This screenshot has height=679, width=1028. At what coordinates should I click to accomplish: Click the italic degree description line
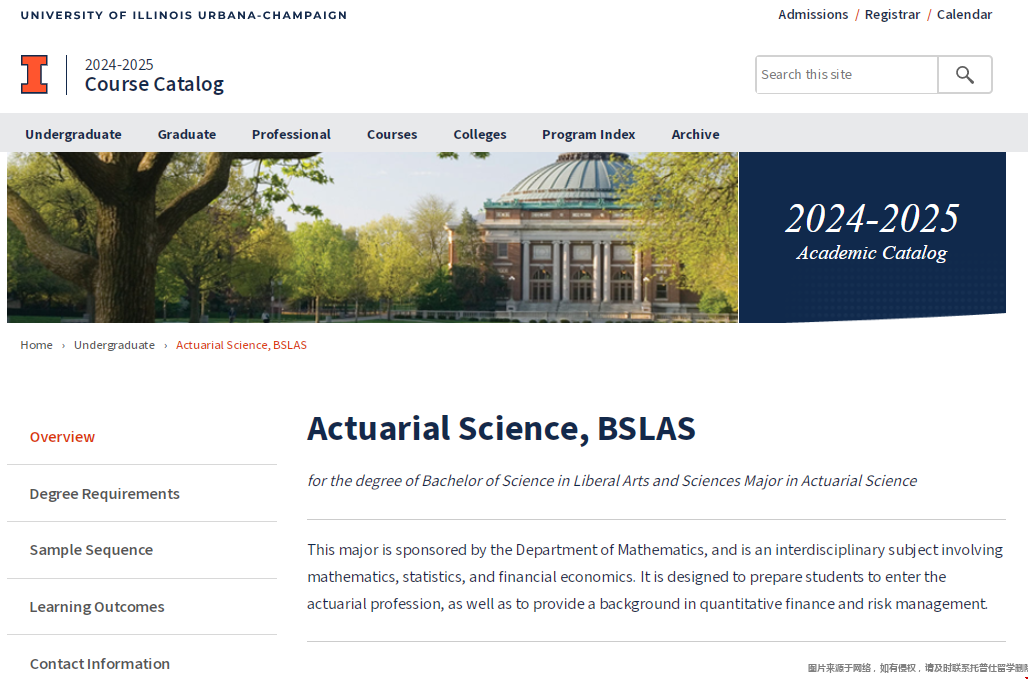pyautogui.click(x=612, y=480)
